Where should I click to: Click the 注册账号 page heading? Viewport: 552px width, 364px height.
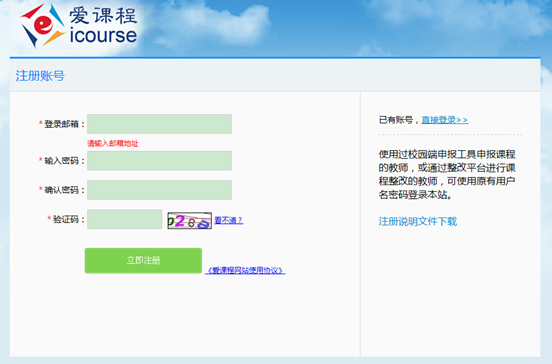pyautogui.click(x=40, y=76)
